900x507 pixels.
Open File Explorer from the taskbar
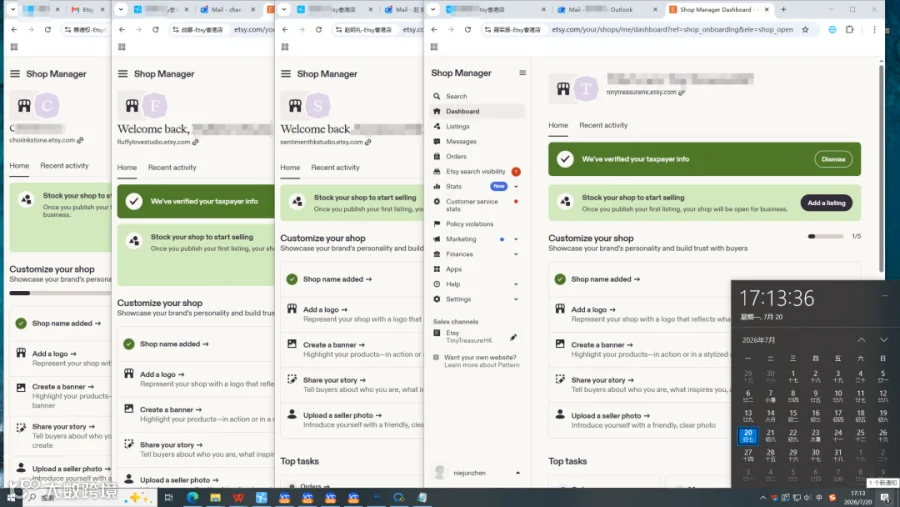215,497
